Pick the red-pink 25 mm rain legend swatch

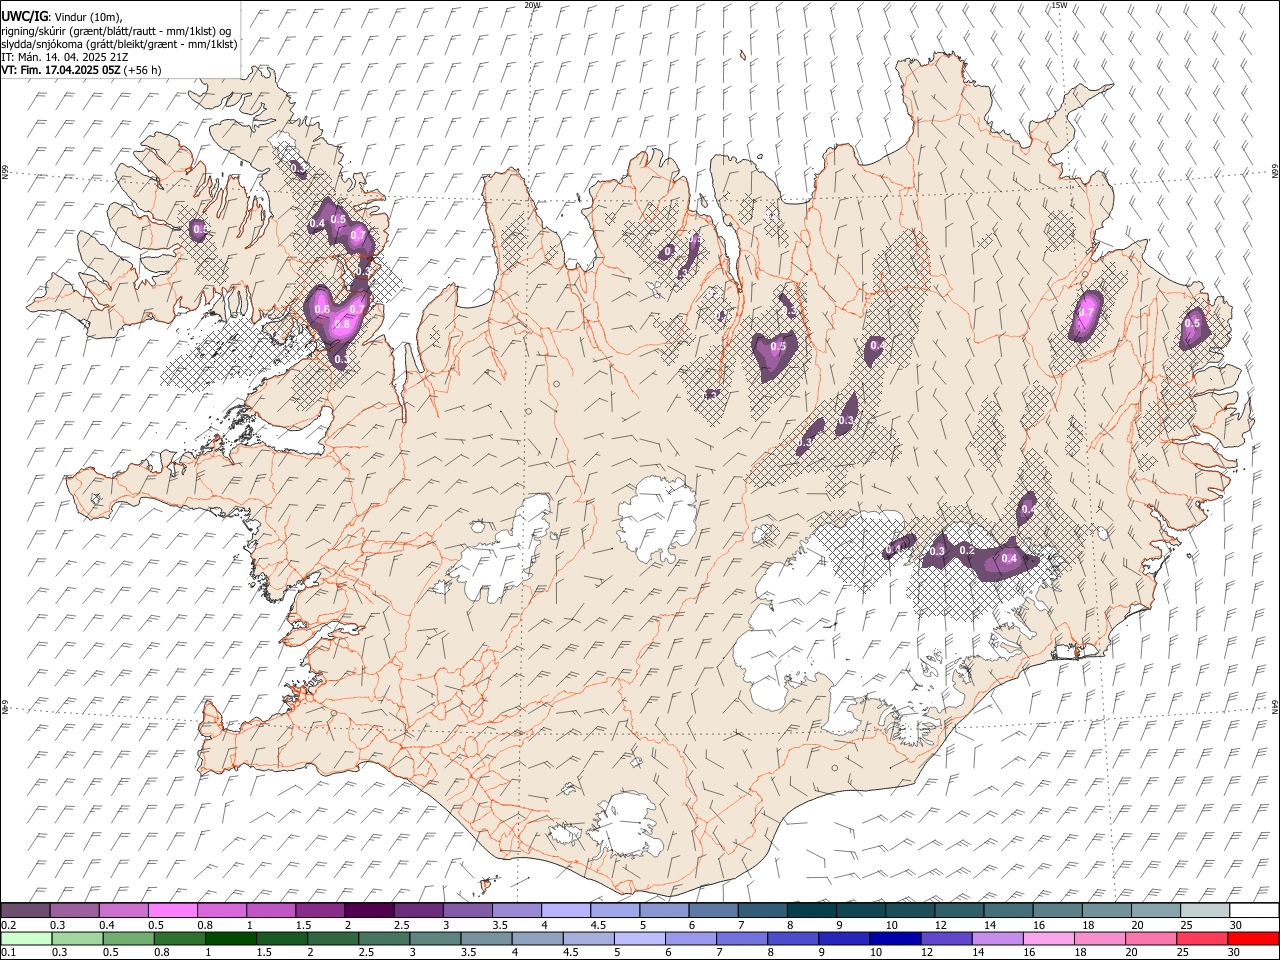pos(1203,938)
